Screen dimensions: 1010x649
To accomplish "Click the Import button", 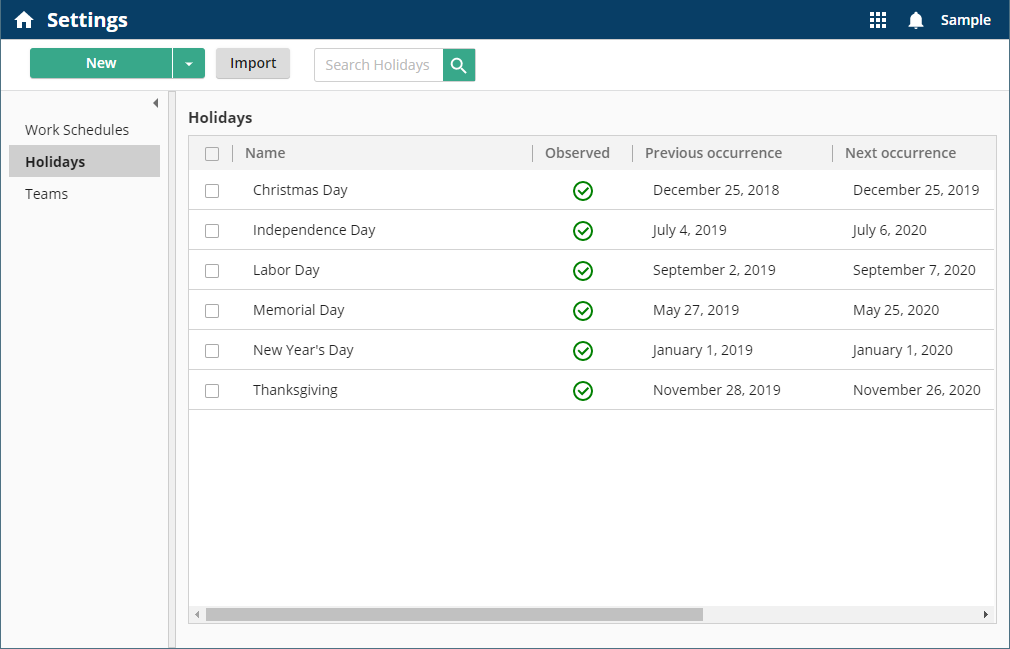I will (253, 63).
